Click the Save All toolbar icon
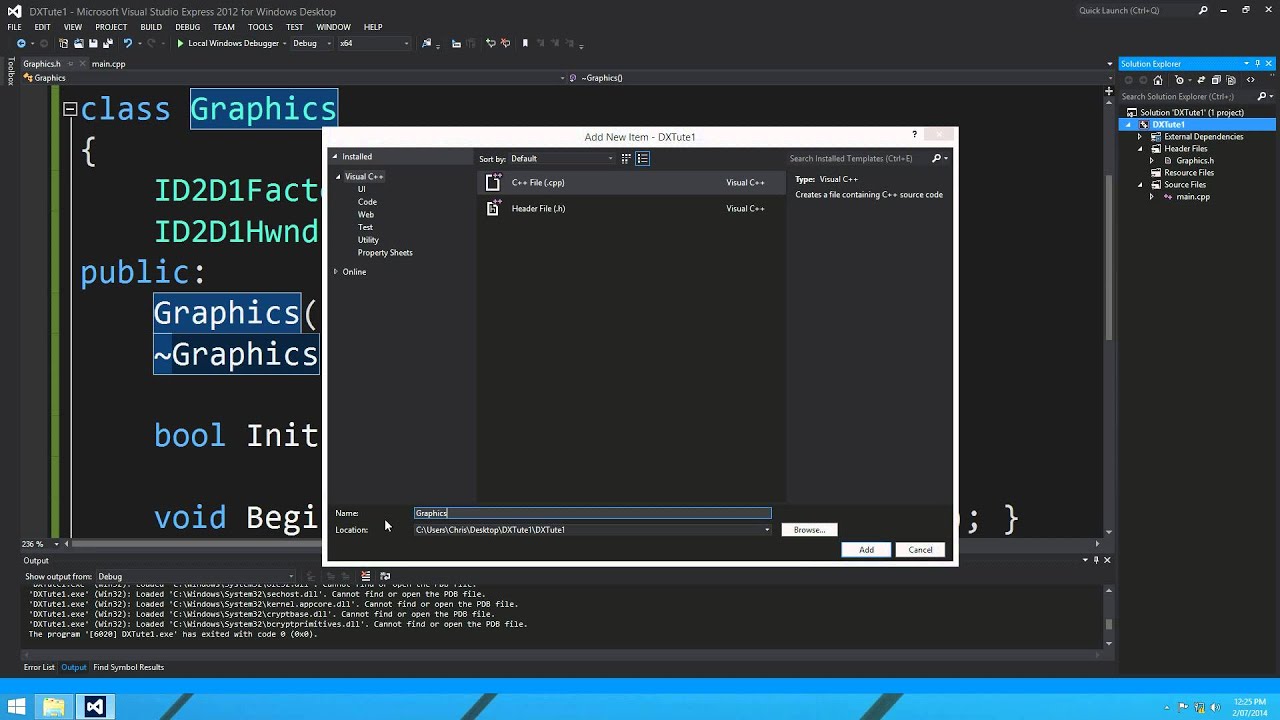 pyautogui.click(x=108, y=44)
